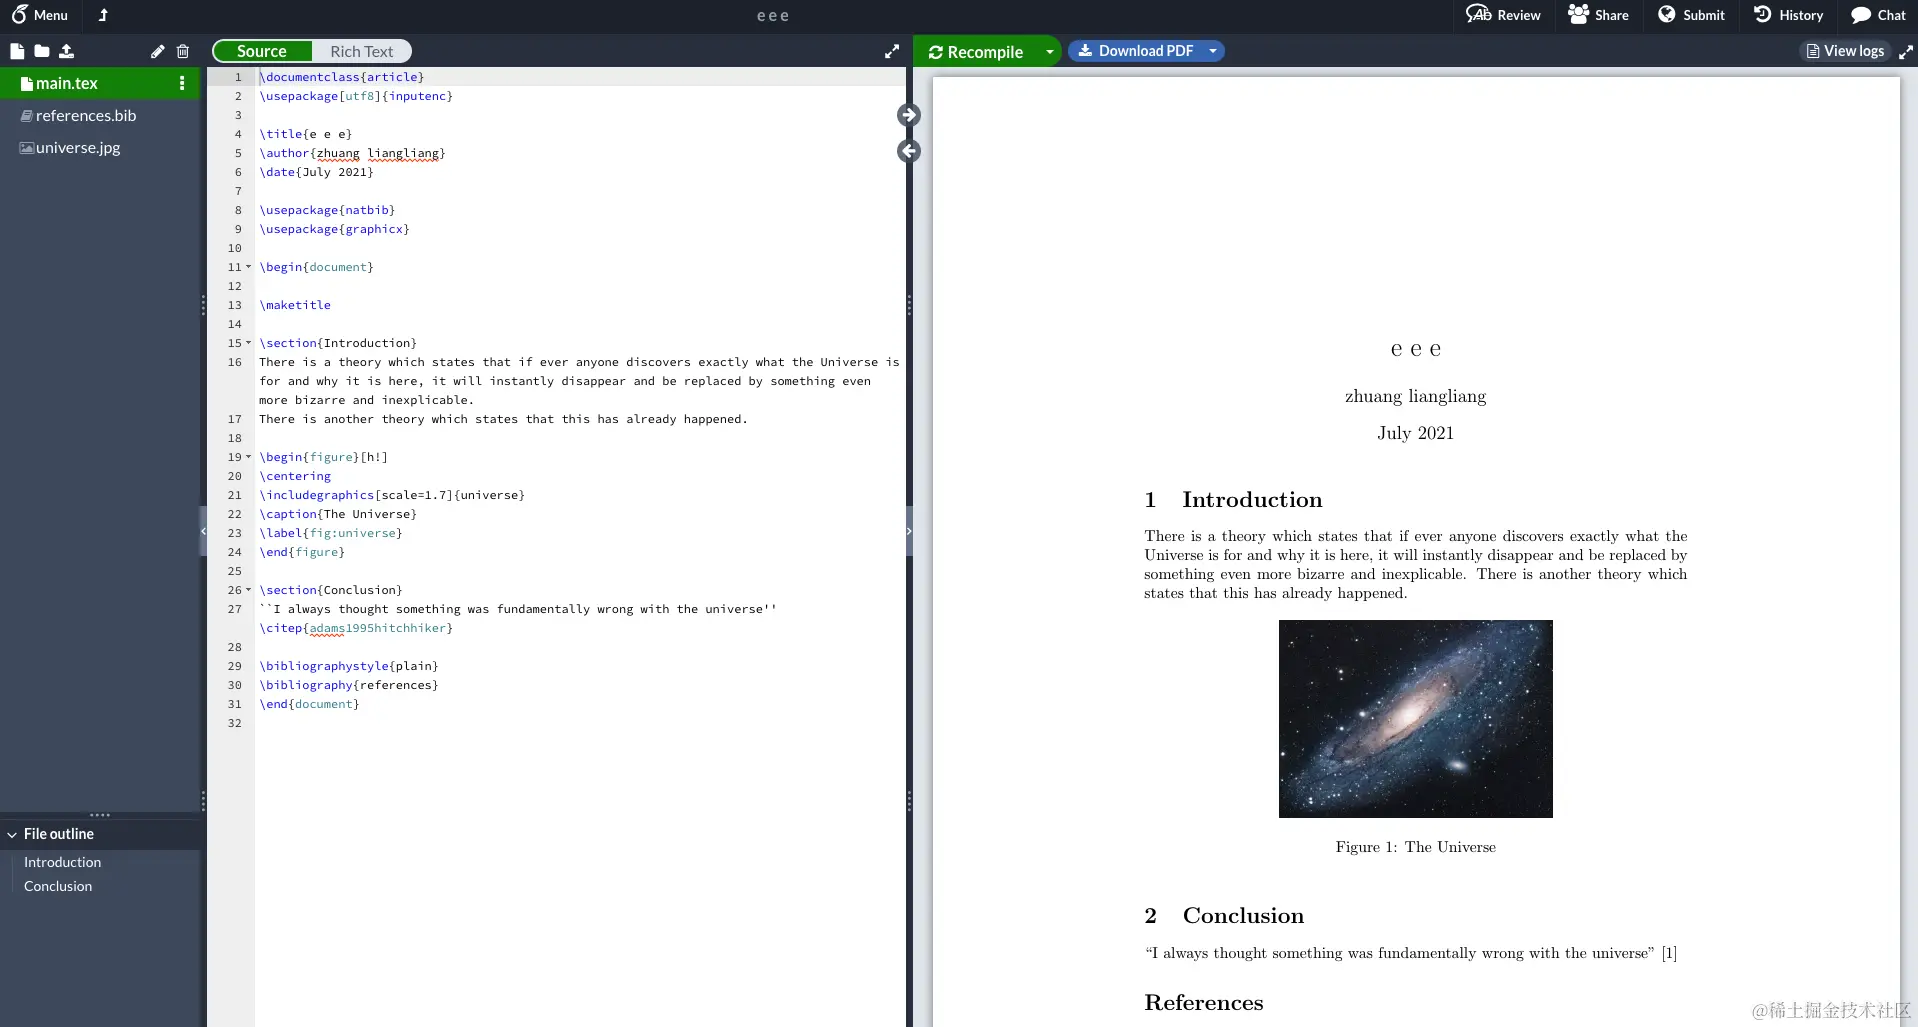Click the citation [1] in the PDF preview

point(1669,953)
